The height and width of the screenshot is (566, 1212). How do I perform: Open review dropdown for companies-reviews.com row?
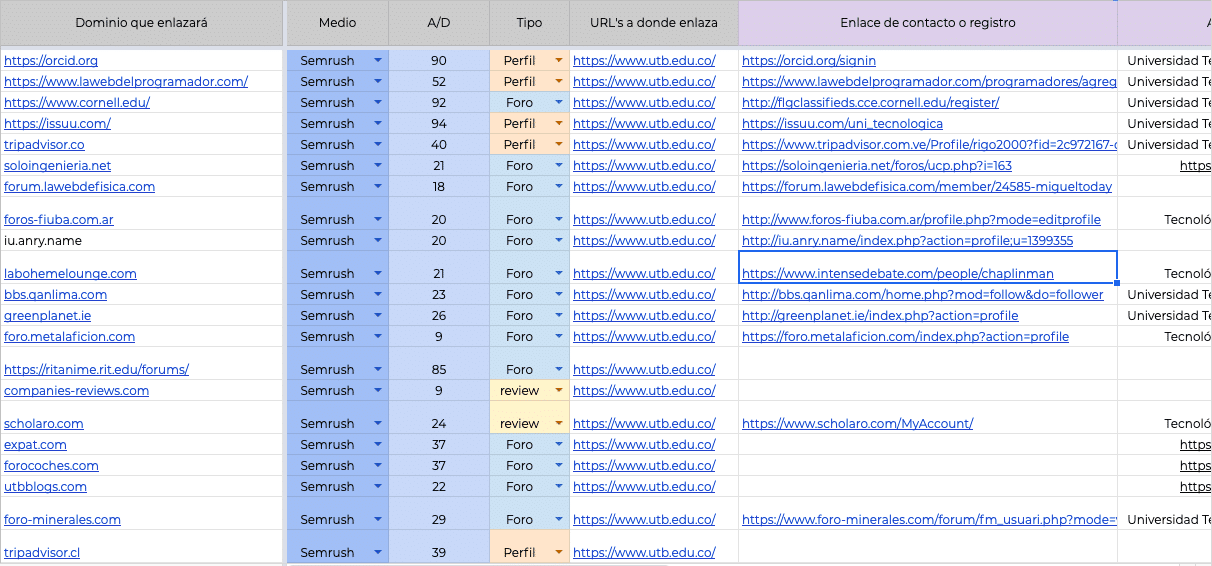pos(559,390)
